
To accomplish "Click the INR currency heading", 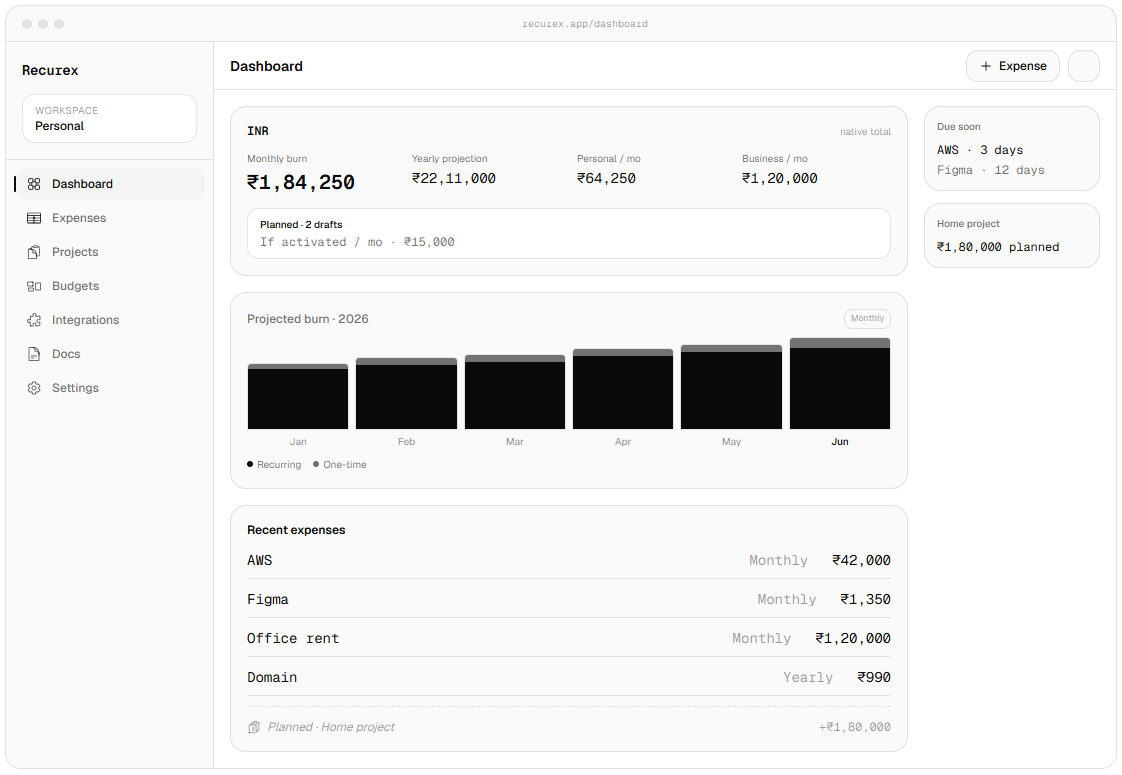I will (x=258, y=131).
